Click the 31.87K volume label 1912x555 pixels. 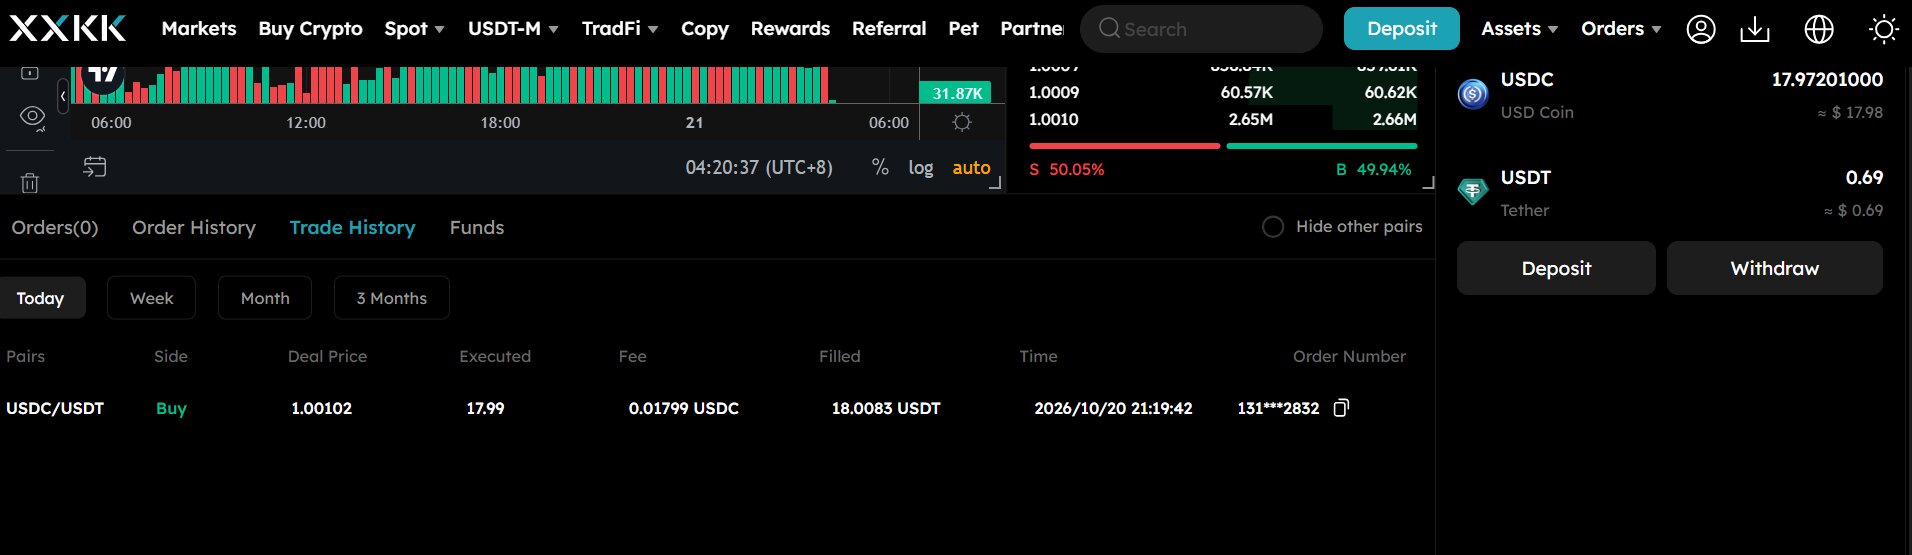pos(955,93)
